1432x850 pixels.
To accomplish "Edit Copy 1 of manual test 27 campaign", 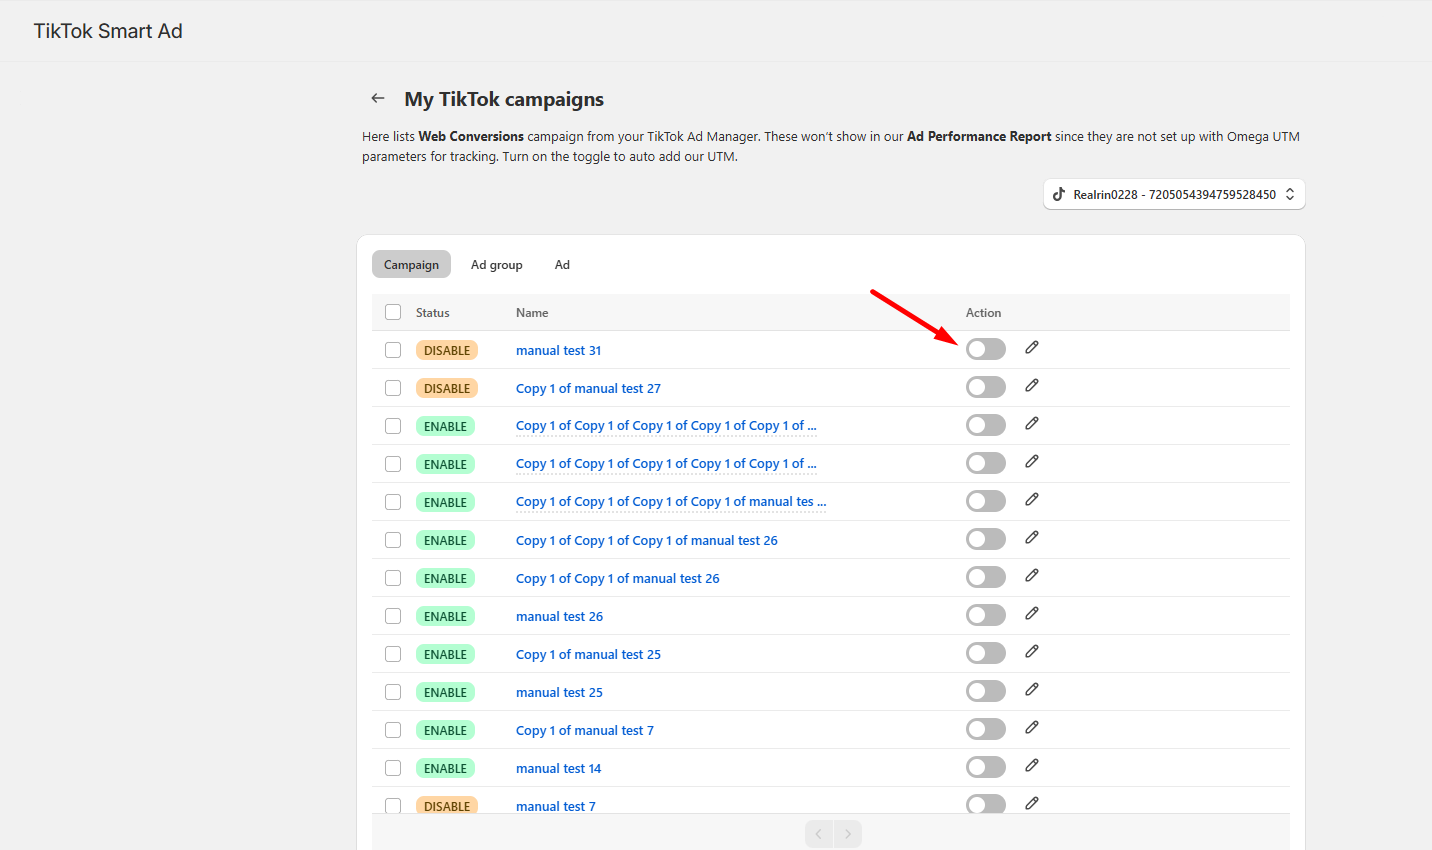I will [x=1031, y=386].
